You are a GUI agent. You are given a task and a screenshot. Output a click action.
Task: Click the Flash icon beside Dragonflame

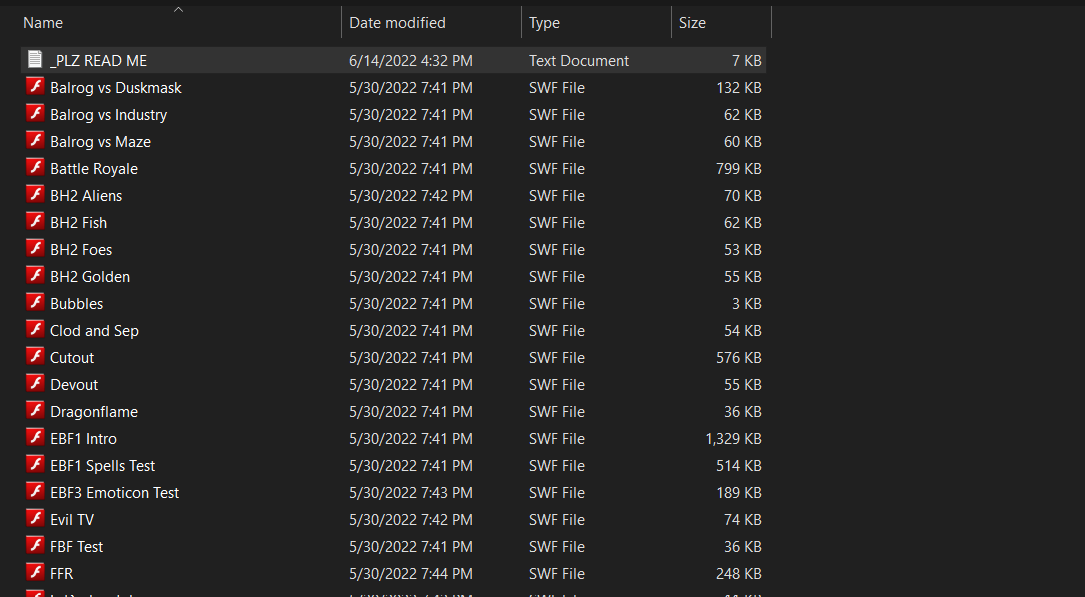tap(36, 411)
